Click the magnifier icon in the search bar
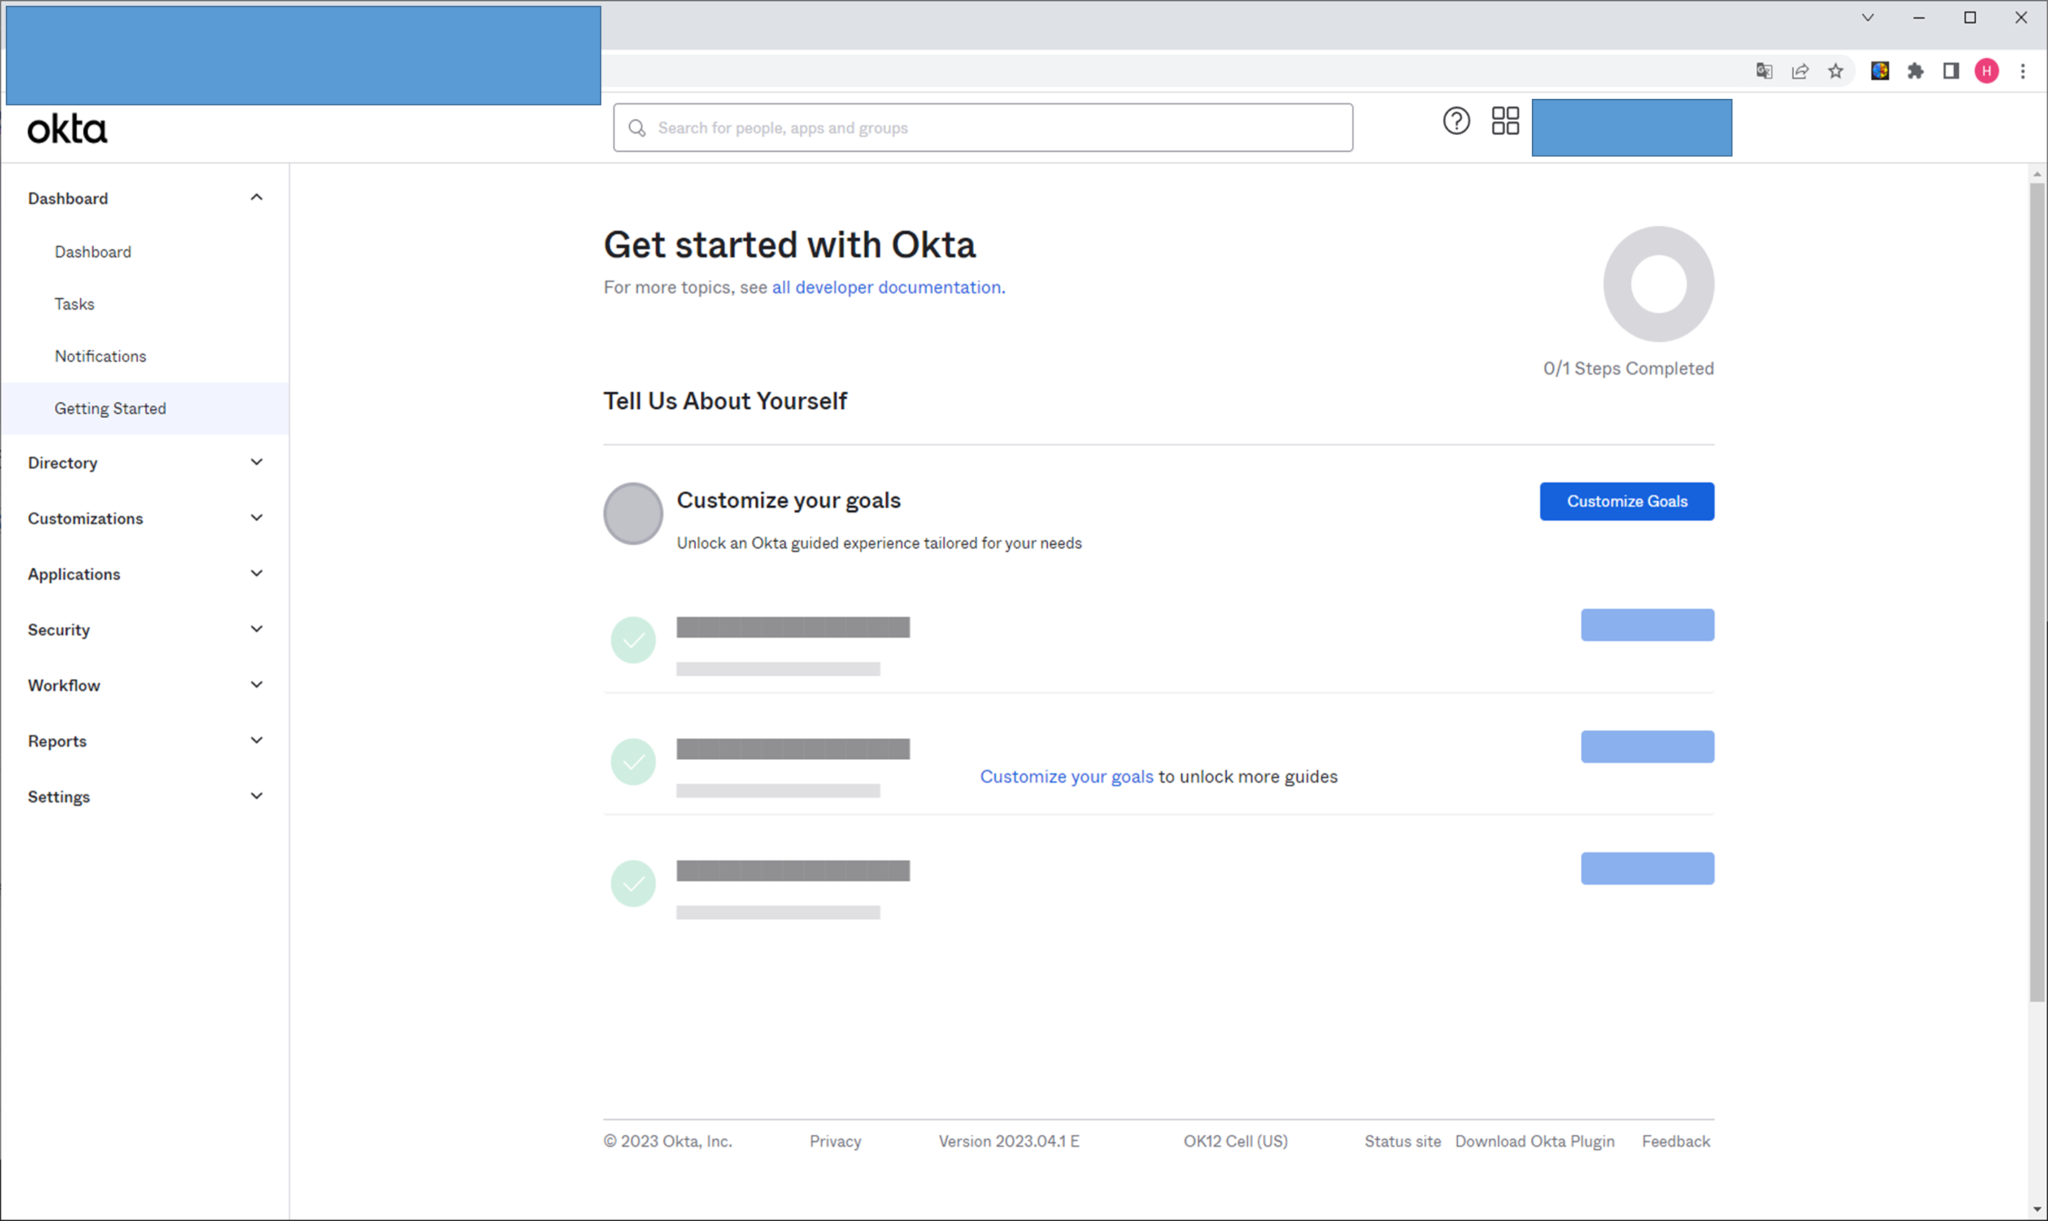This screenshot has width=2048, height=1221. tap(637, 127)
